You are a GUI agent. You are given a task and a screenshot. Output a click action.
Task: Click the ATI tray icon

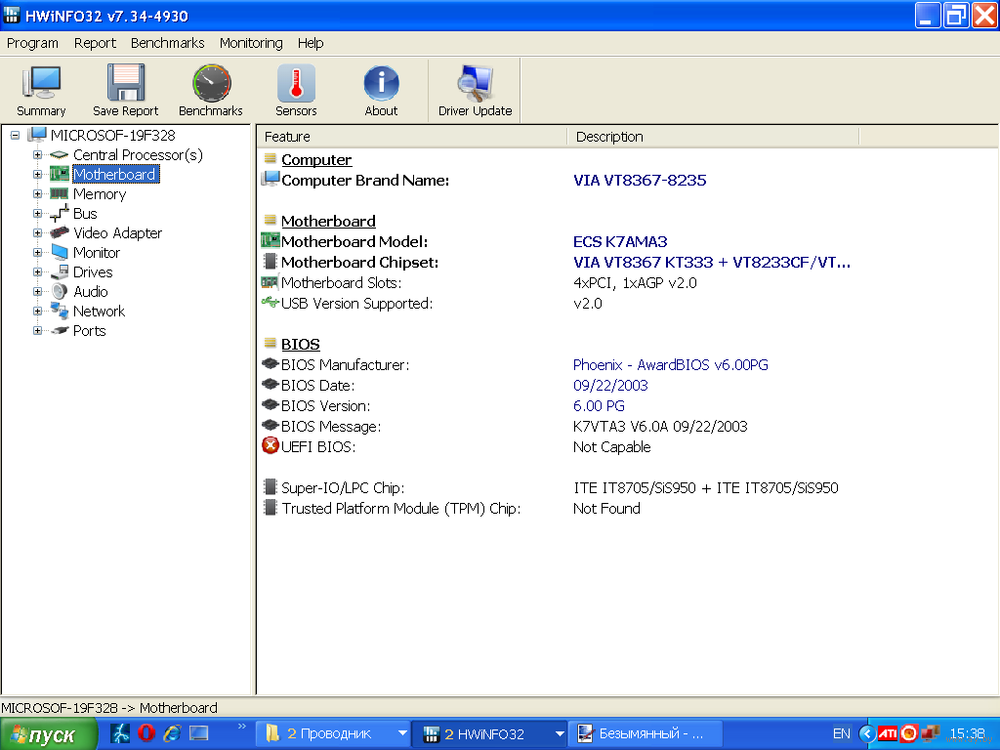[x=887, y=733]
